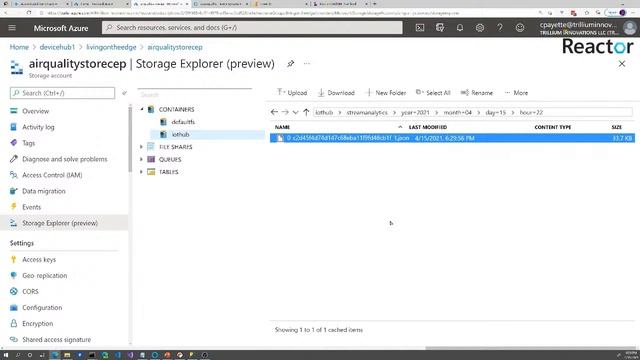640x360 pixels.
Task: Click Select All in toolbar
Action: tap(433, 93)
